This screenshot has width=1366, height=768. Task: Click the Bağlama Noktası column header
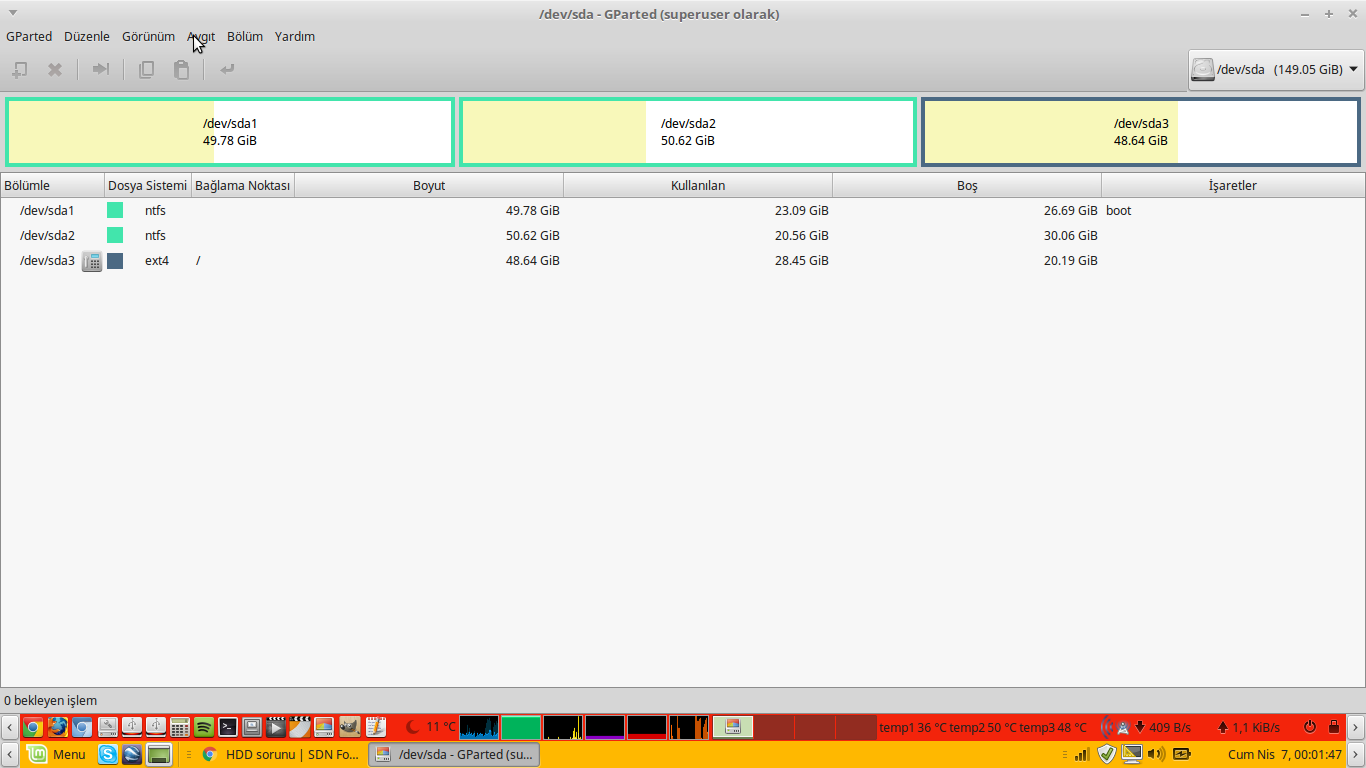coord(243,186)
